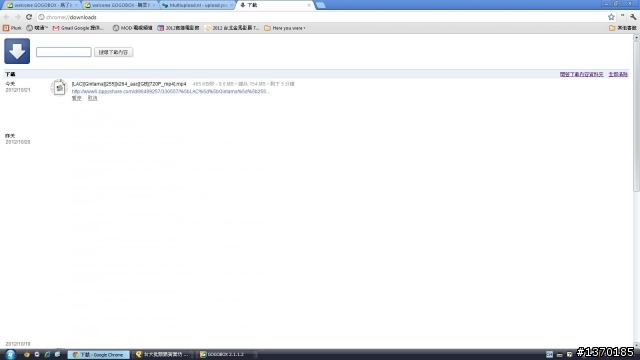
Task: Open the zippyshare source URL link
Action: point(171,91)
